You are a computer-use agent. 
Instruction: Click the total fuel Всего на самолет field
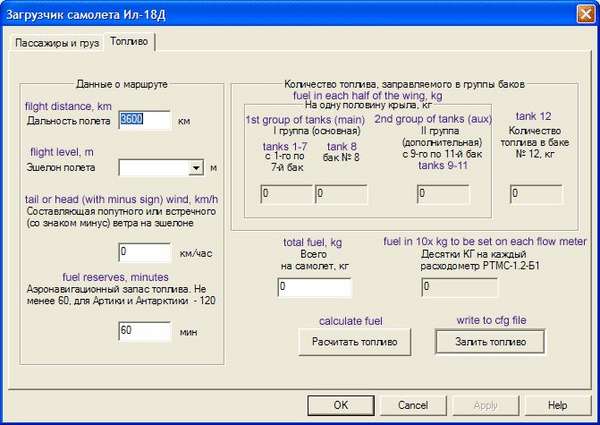[315, 287]
